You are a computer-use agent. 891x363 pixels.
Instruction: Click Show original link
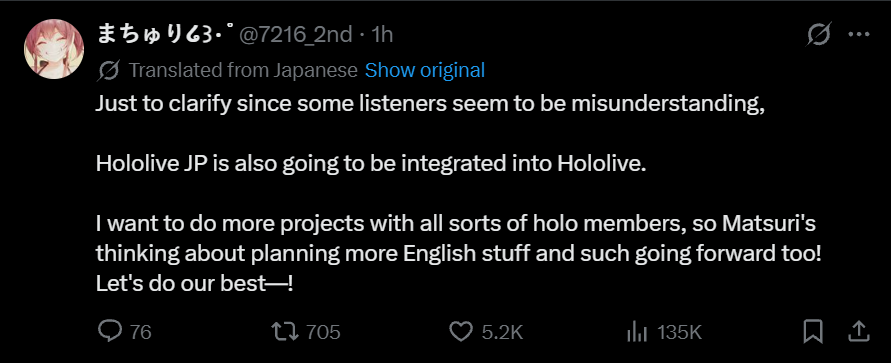[424, 70]
